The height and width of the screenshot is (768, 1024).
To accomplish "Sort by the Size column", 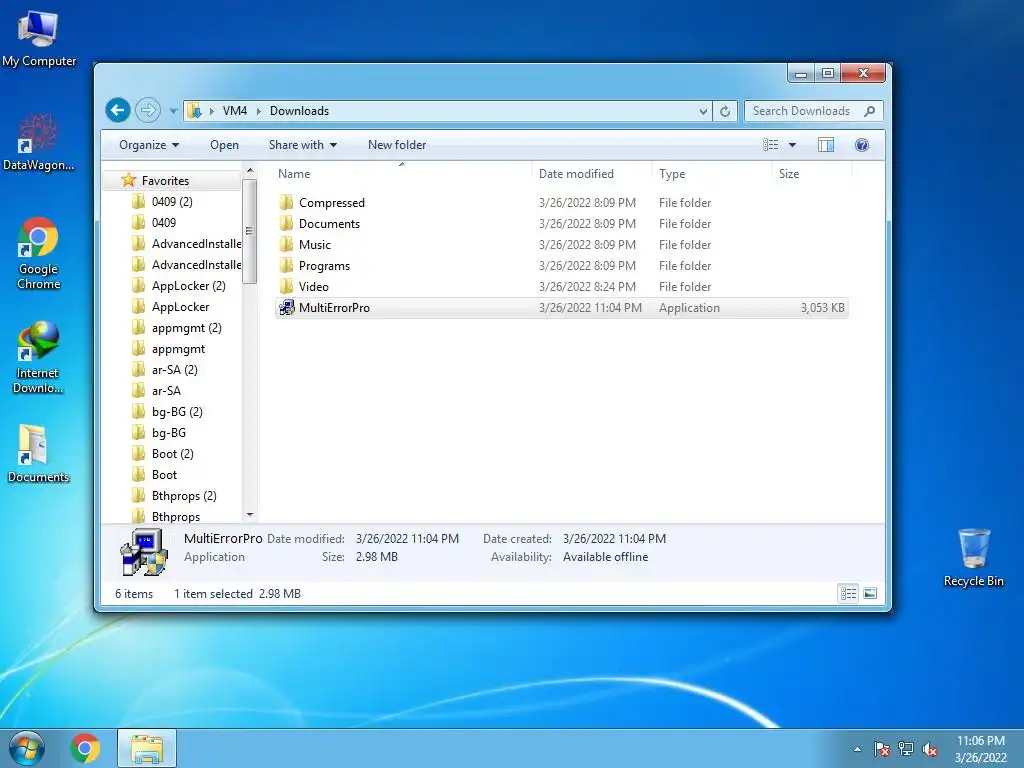I will [812, 174].
